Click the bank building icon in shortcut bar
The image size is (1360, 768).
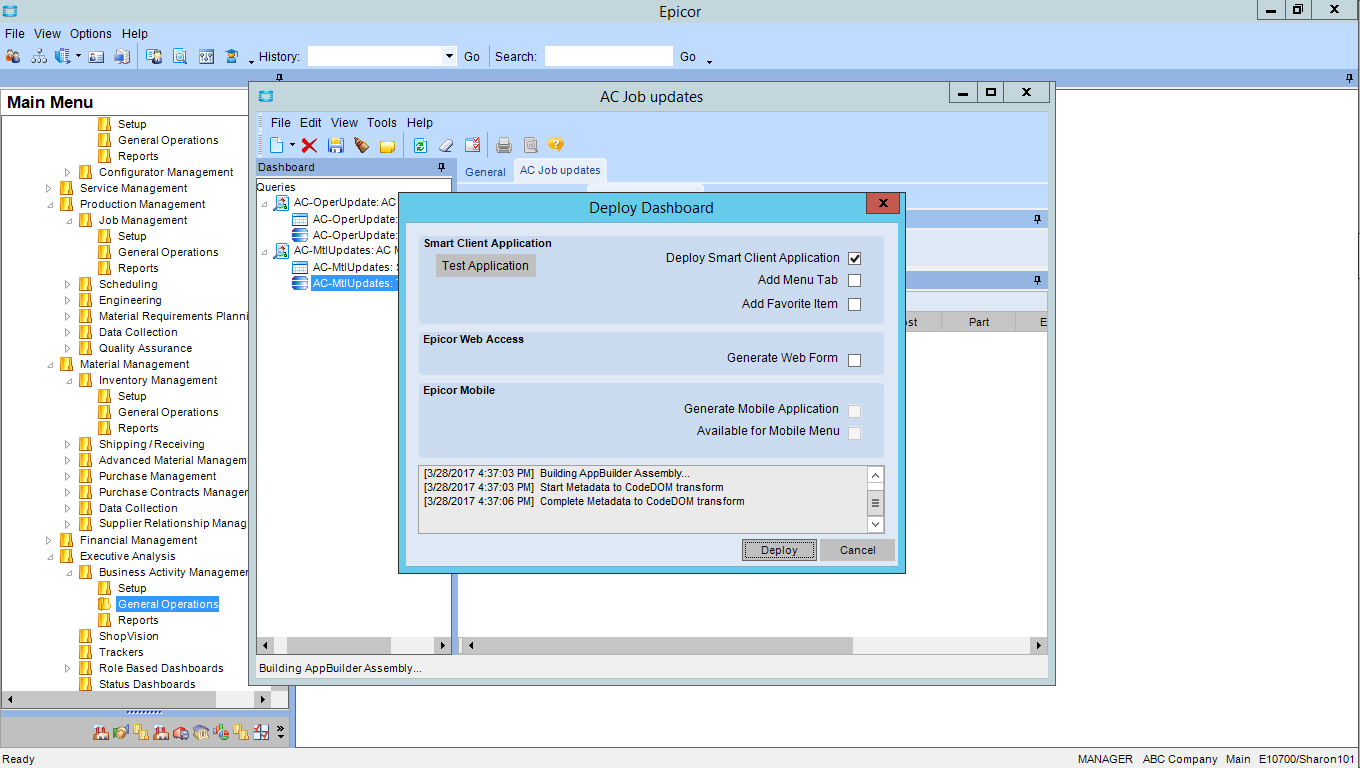(201, 733)
